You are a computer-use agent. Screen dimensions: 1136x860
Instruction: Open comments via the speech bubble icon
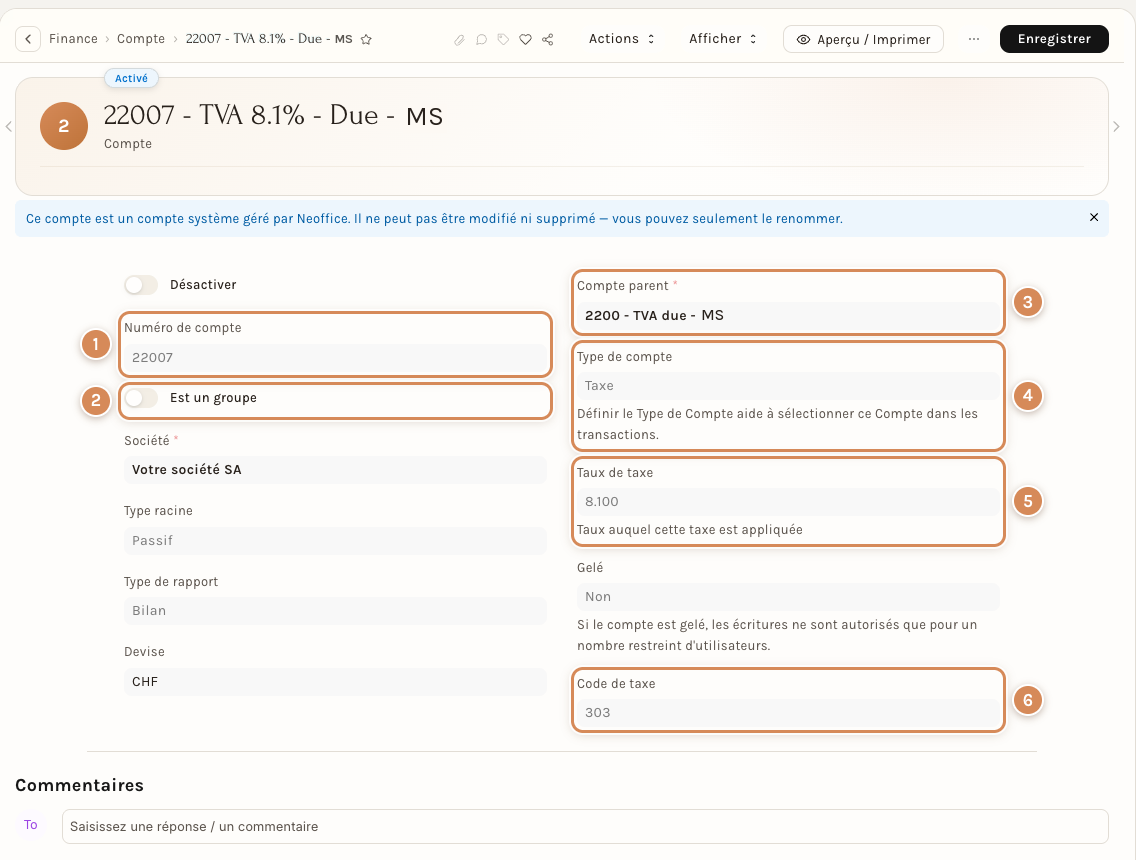[481, 40]
